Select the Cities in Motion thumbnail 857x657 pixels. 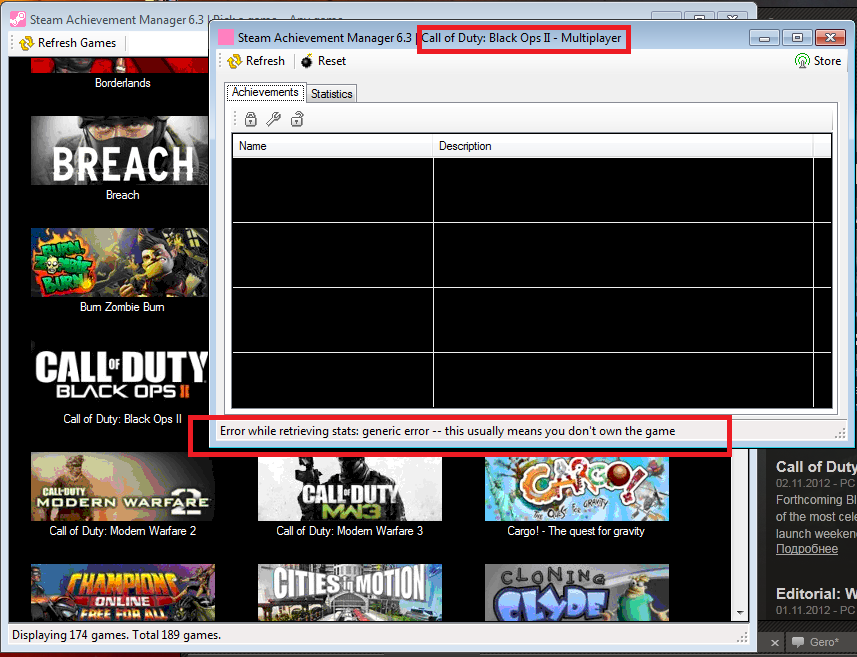point(350,593)
